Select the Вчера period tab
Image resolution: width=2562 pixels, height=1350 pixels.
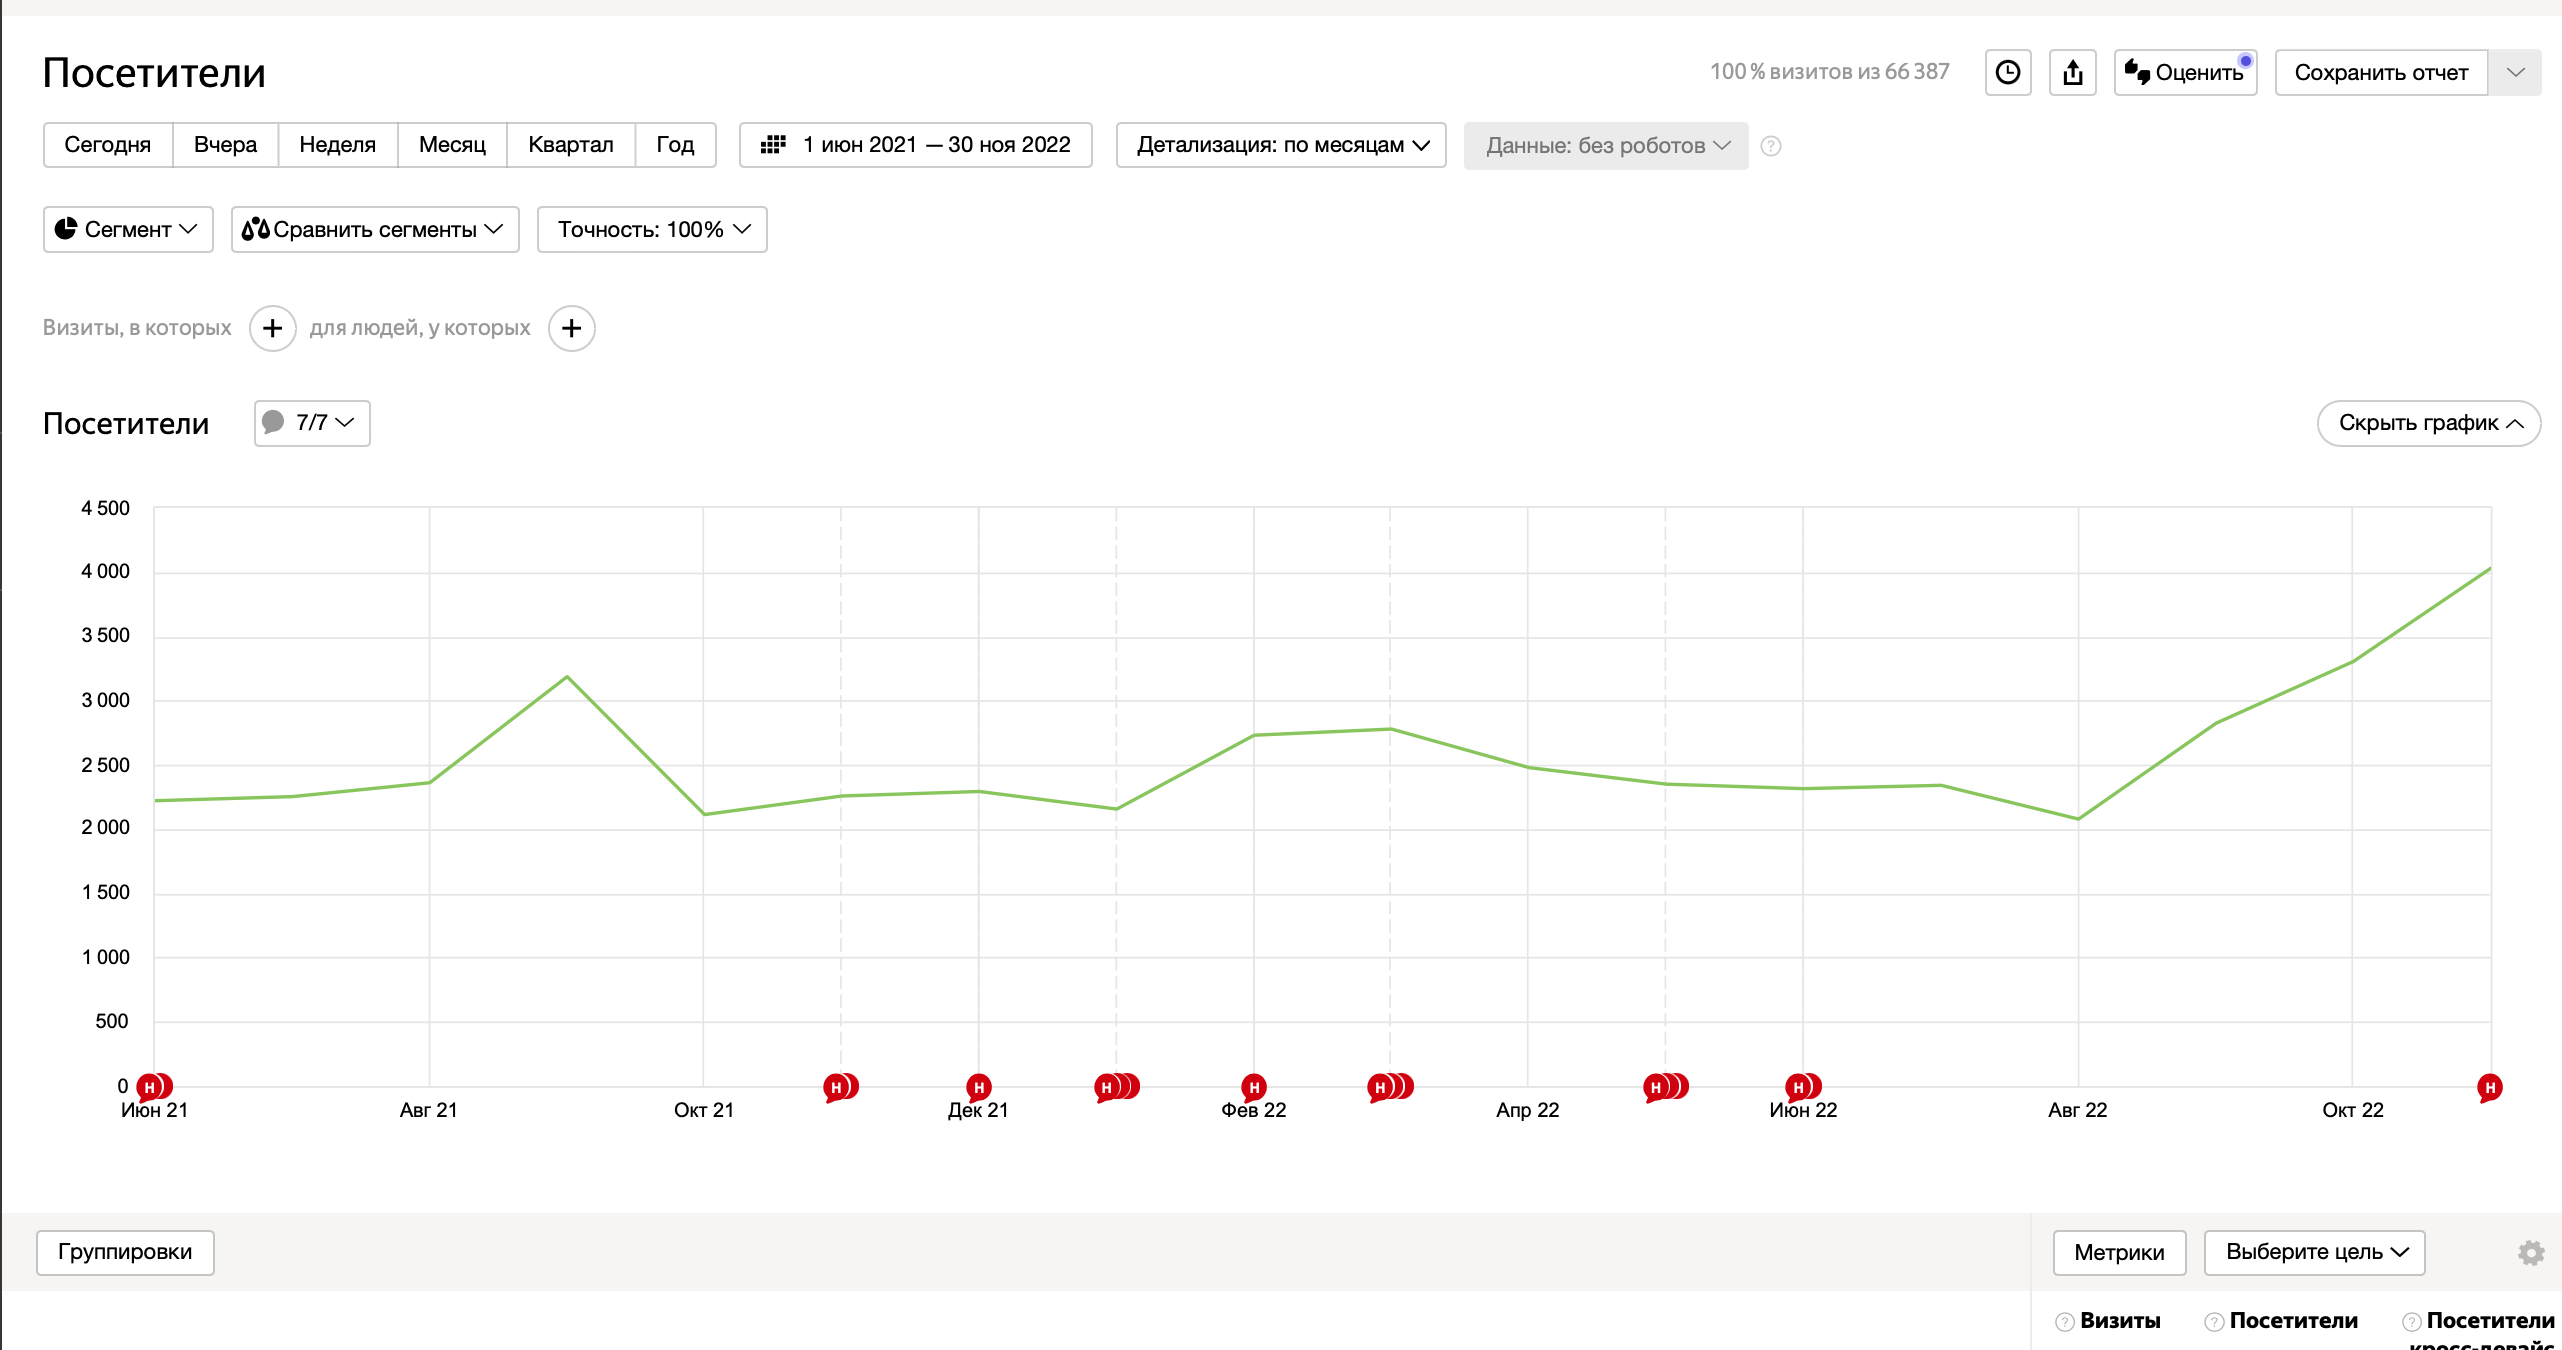coord(225,145)
